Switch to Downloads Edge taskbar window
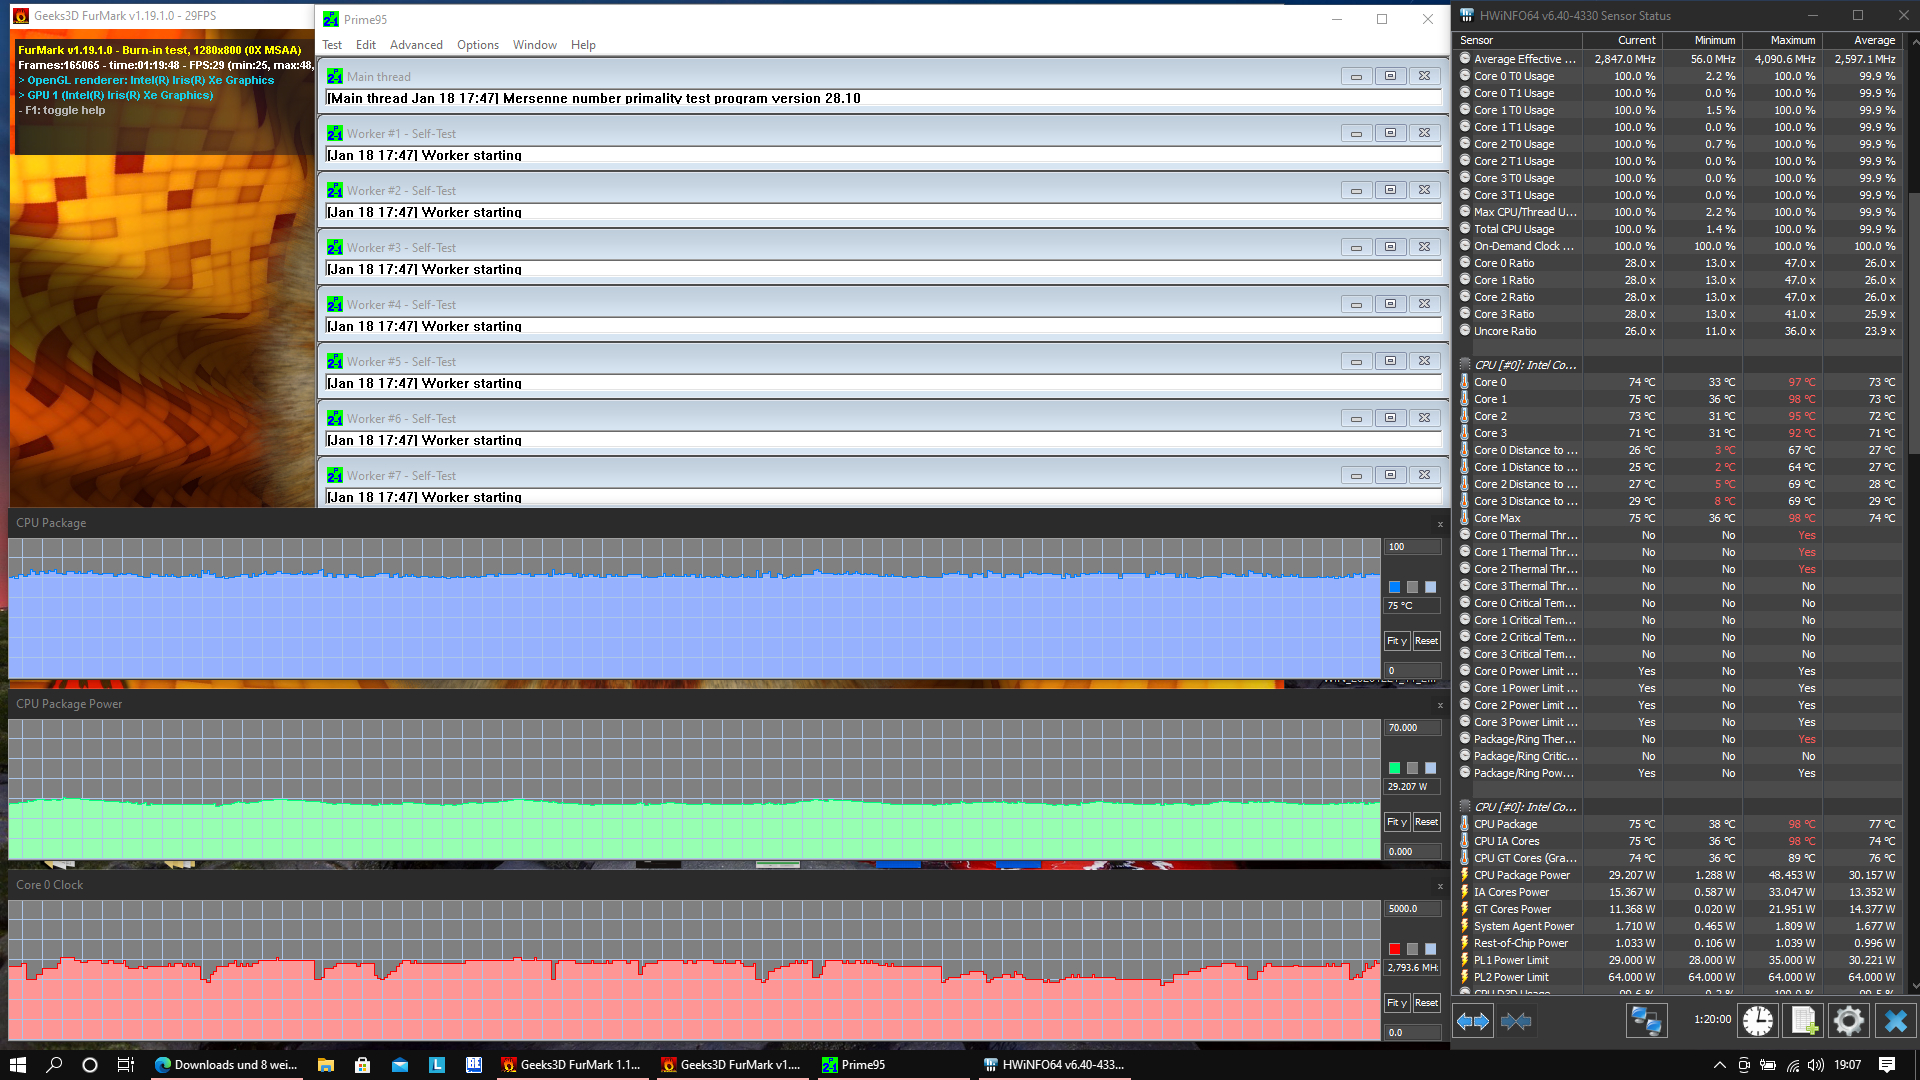The height and width of the screenshot is (1080, 1920). coord(227,1065)
